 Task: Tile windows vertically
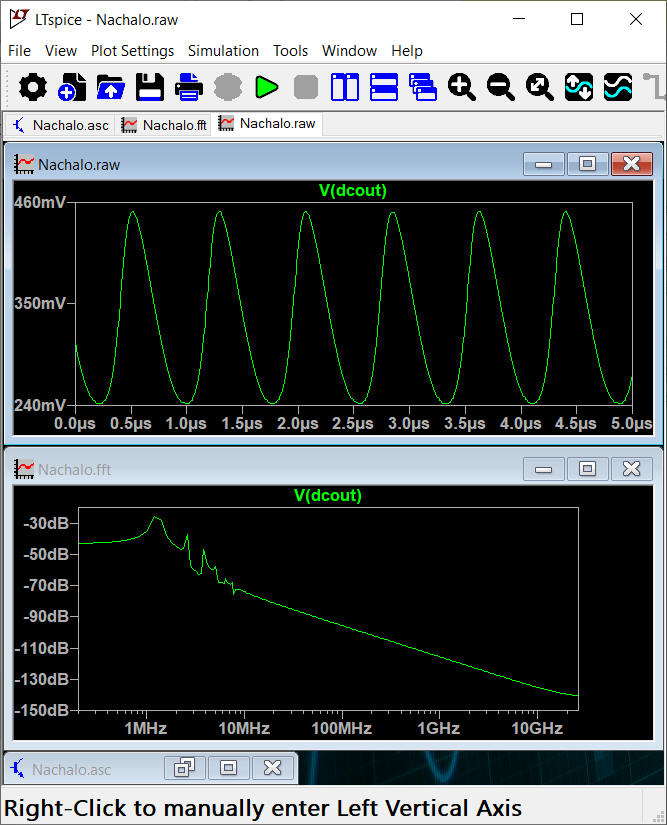pyautogui.click(x=345, y=87)
